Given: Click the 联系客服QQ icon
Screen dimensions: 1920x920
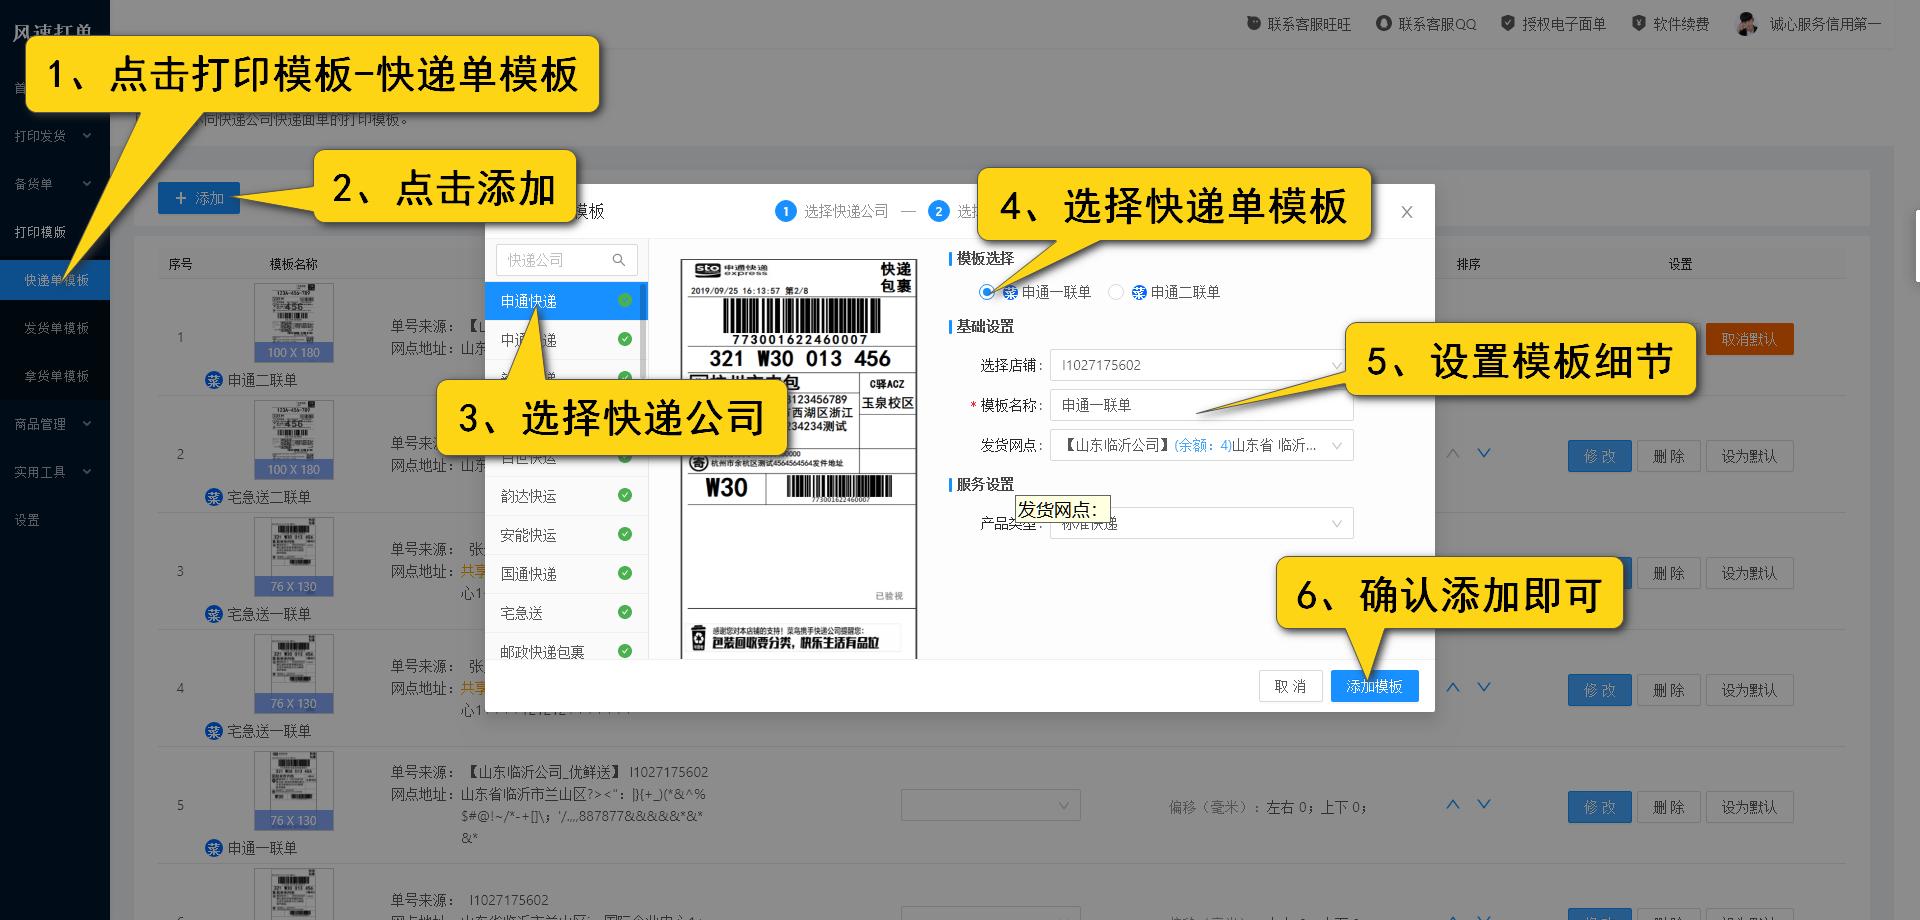Looking at the screenshot, I should [1384, 23].
